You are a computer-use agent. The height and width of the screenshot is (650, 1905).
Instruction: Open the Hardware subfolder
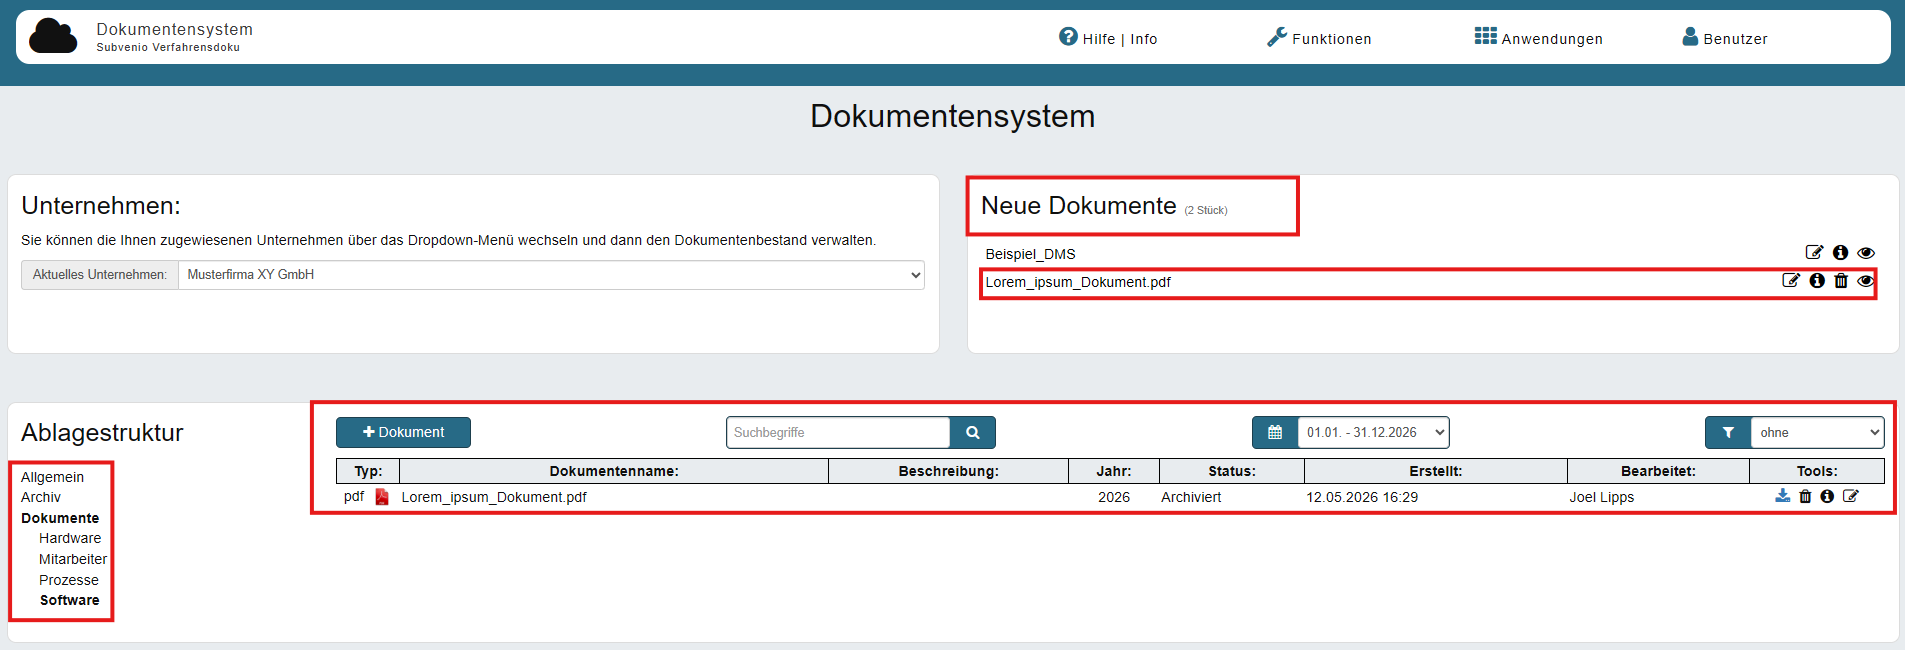point(70,538)
